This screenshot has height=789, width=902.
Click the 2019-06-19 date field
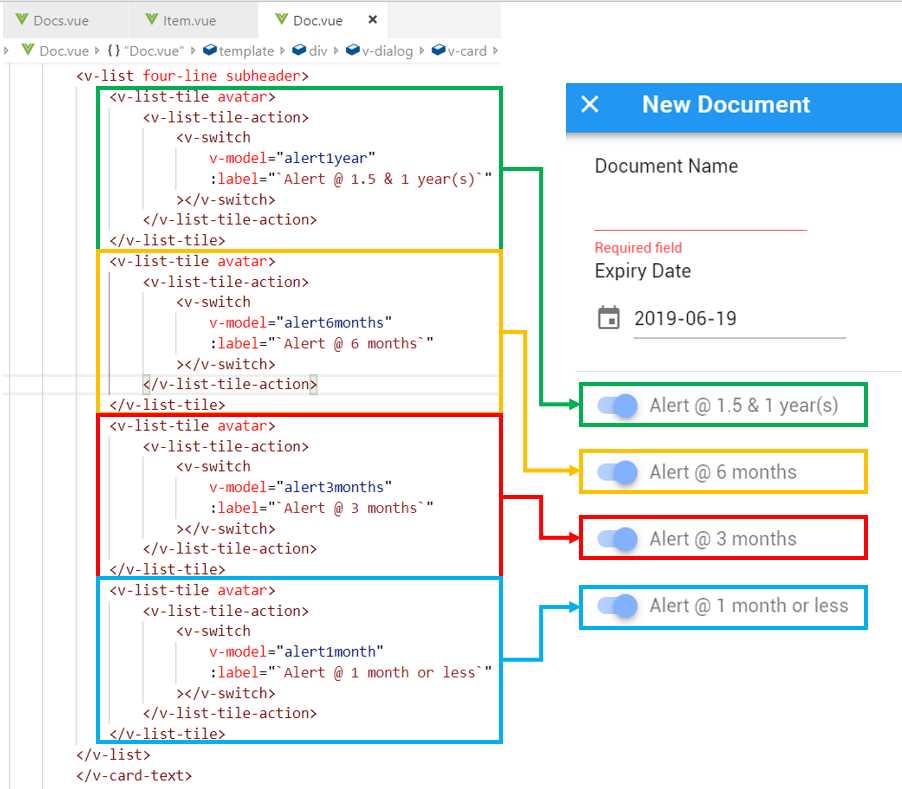click(x=688, y=318)
